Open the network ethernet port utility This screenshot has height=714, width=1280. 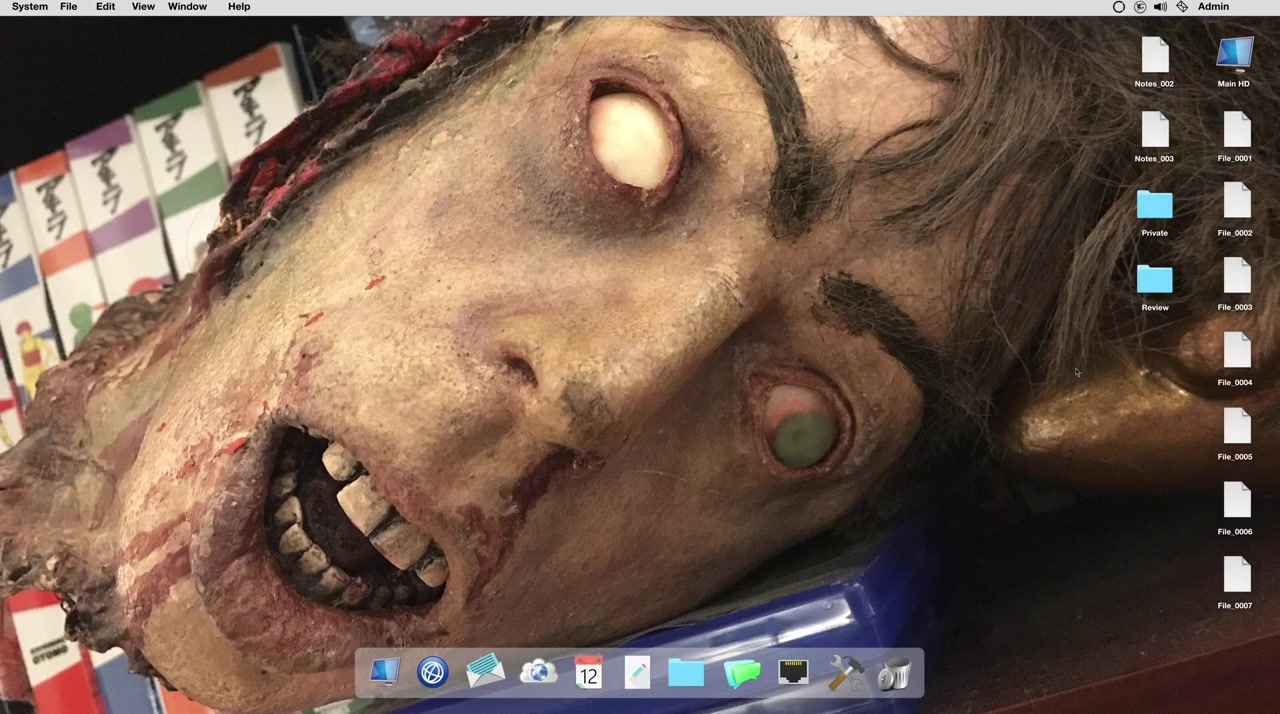click(793, 673)
